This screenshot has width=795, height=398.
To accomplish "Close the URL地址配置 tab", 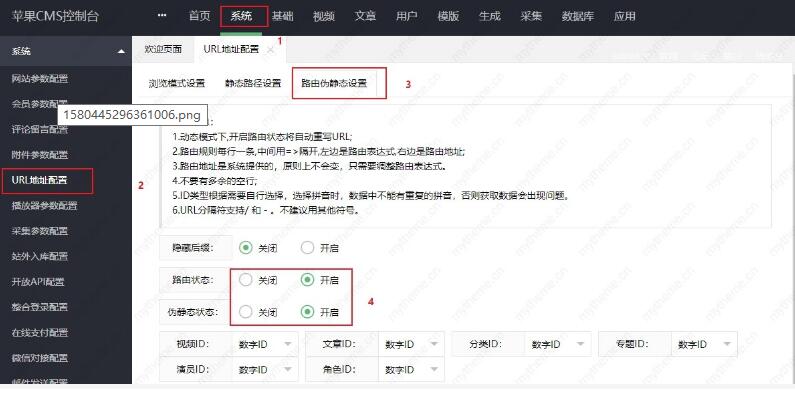I will pos(271,49).
